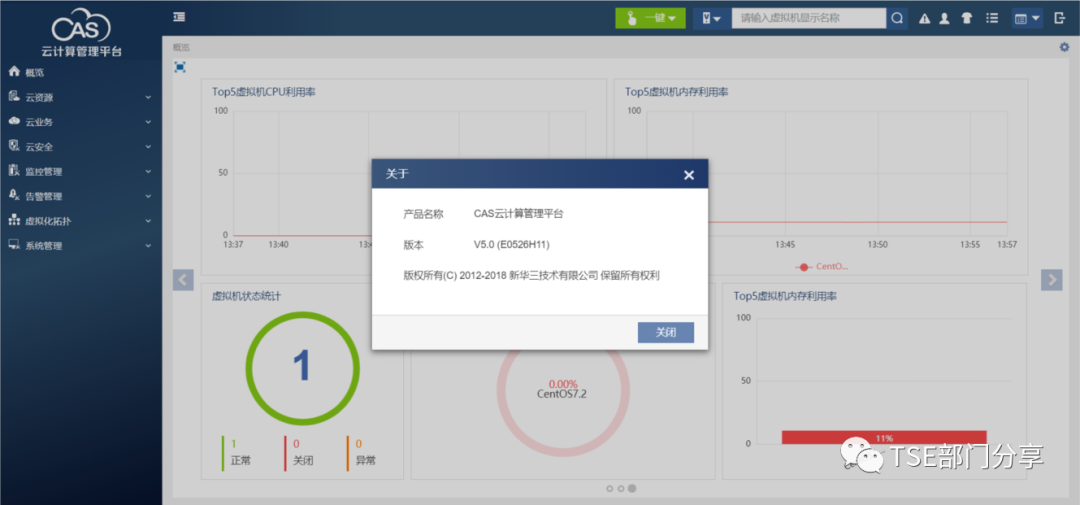Toggle the sidebar collapse hamburger icon
The width and height of the screenshot is (1080, 505).
[179, 17]
